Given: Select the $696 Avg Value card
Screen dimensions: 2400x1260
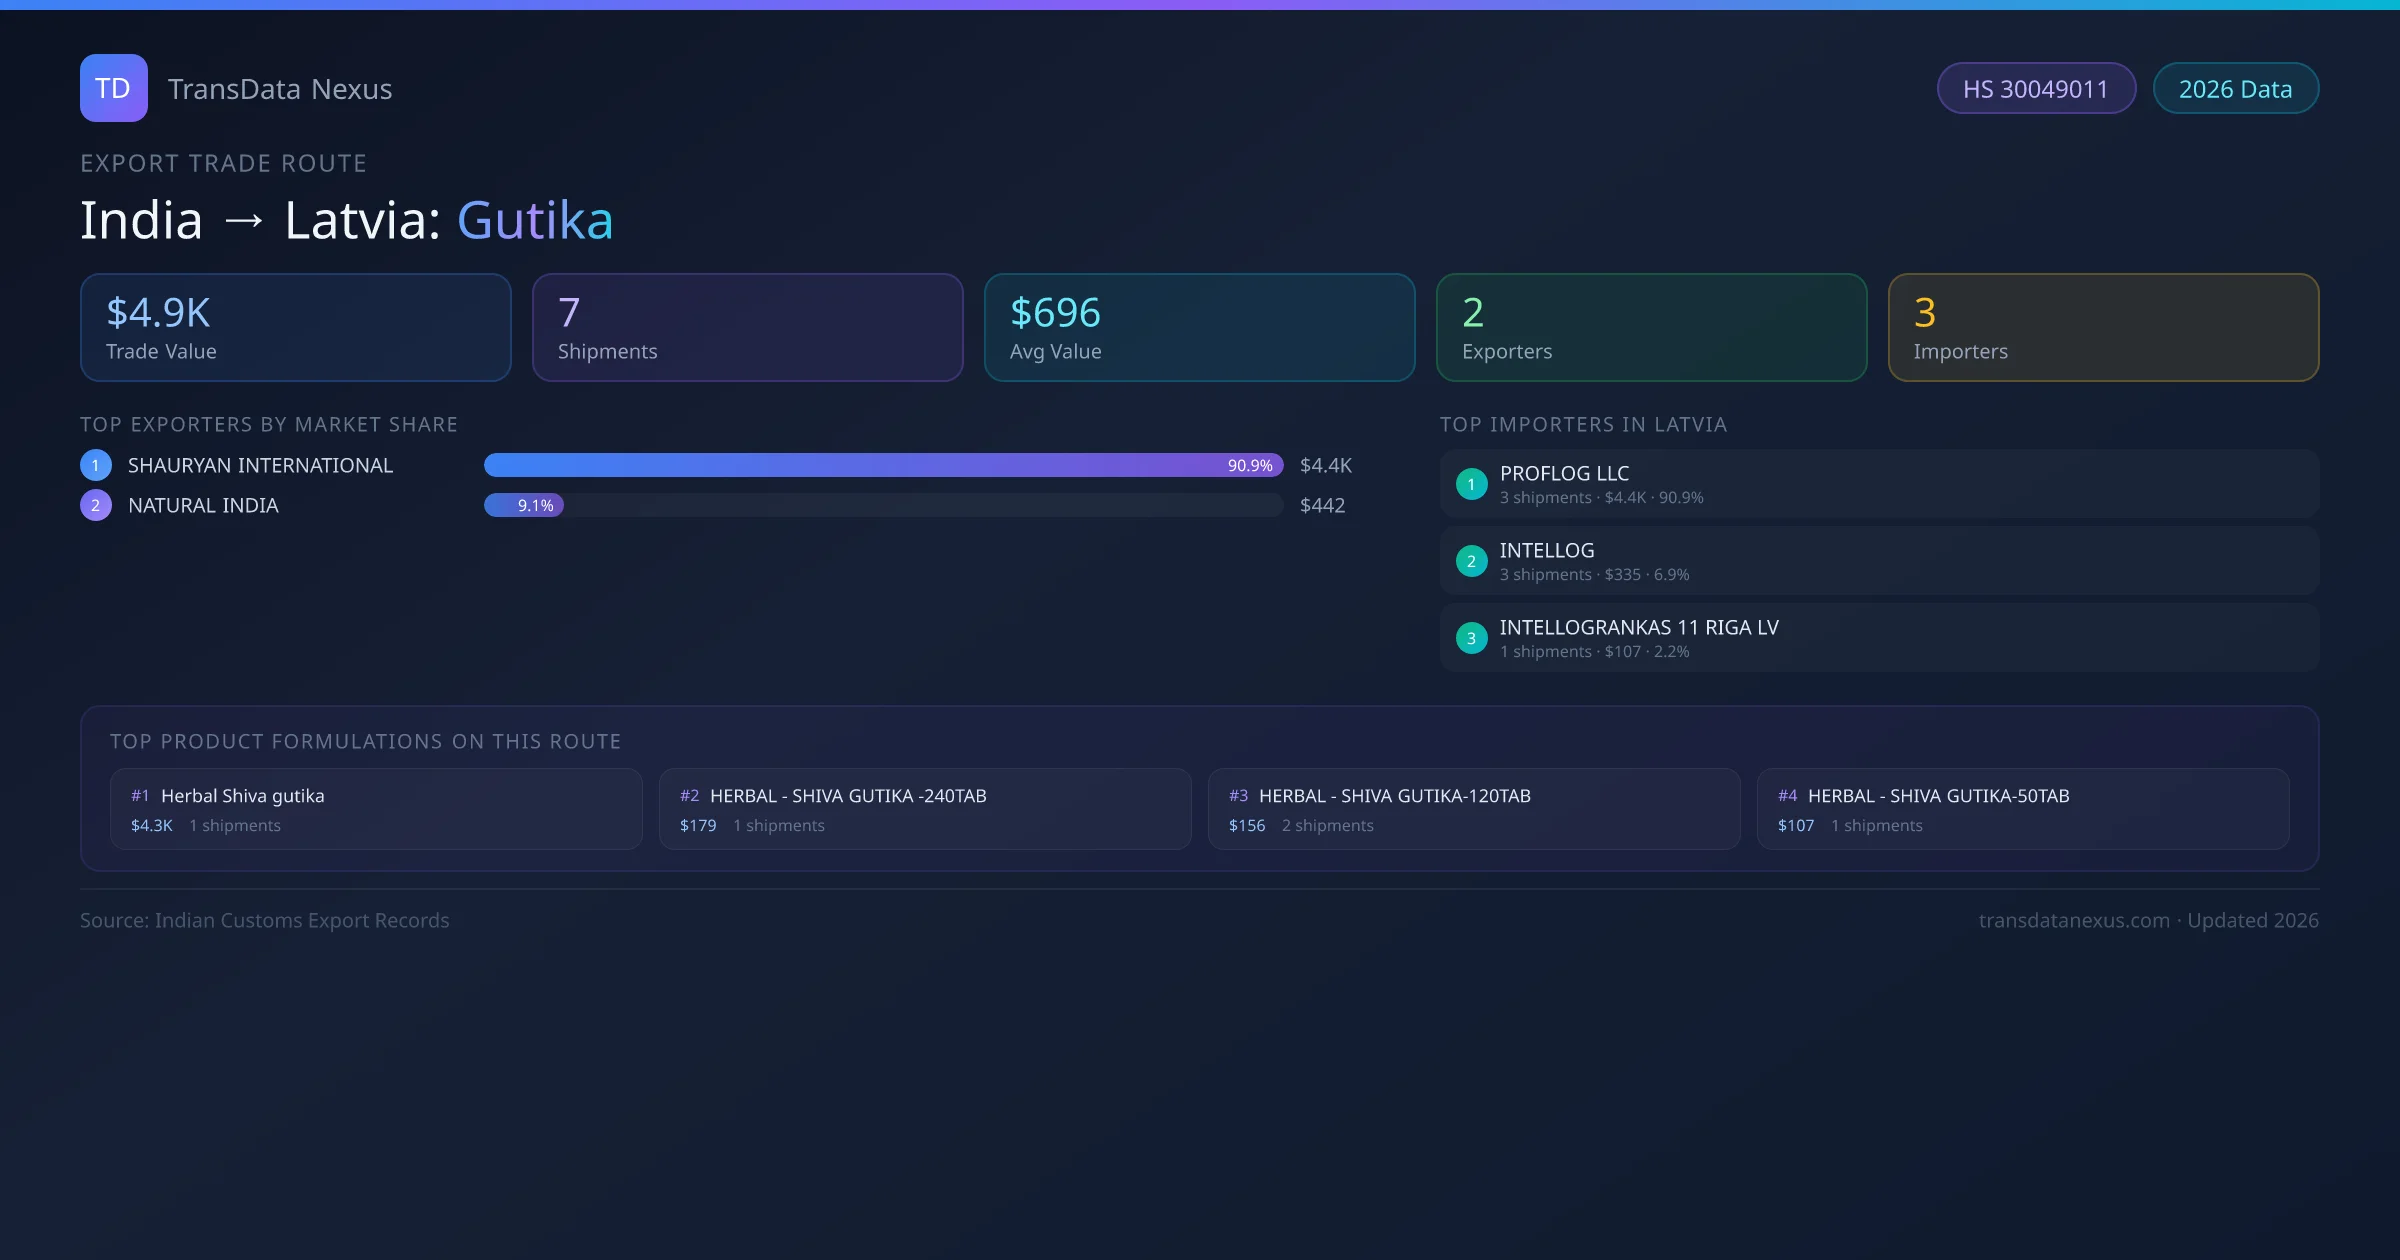Looking at the screenshot, I should click(x=1199, y=328).
